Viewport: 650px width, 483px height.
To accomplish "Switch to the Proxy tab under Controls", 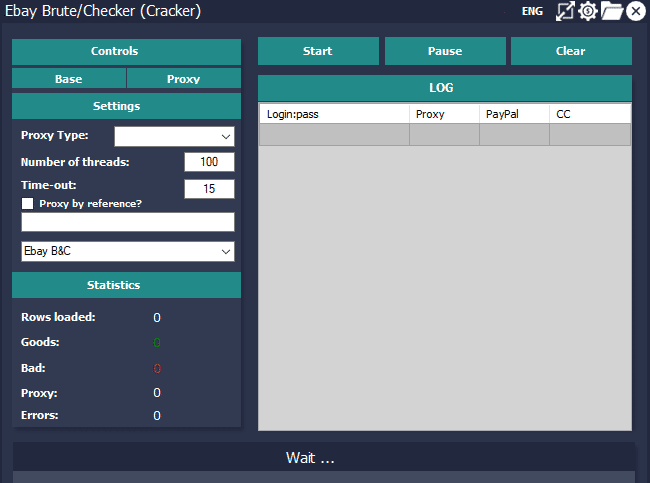I will click(x=184, y=79).
